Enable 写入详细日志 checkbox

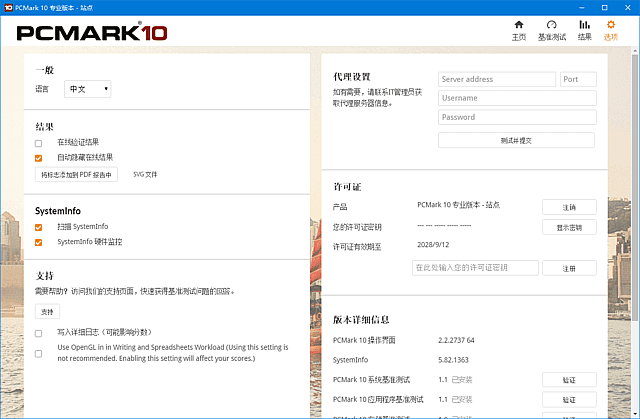[x=39, y=332]
